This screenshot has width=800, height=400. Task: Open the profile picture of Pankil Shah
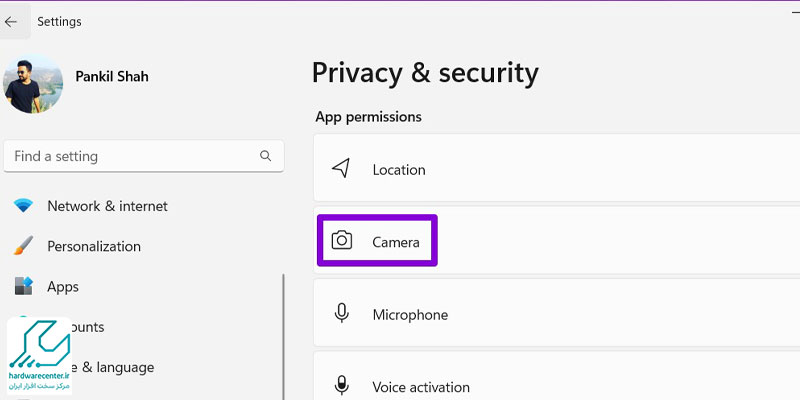tap(33, 84)
